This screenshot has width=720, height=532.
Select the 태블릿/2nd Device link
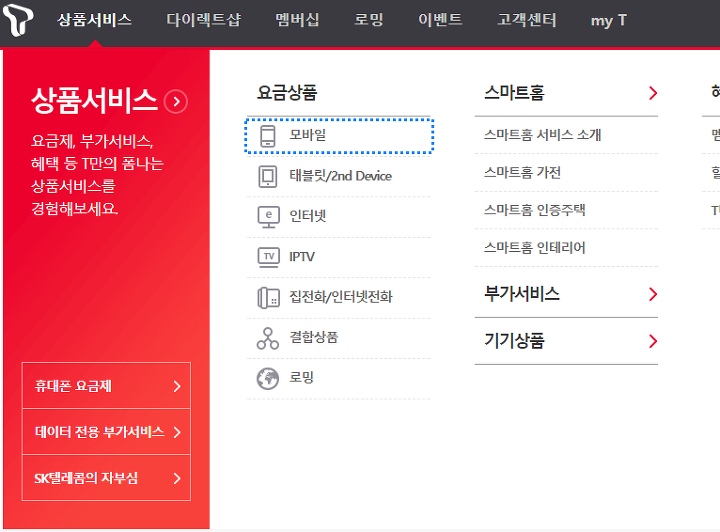point(339,176)
